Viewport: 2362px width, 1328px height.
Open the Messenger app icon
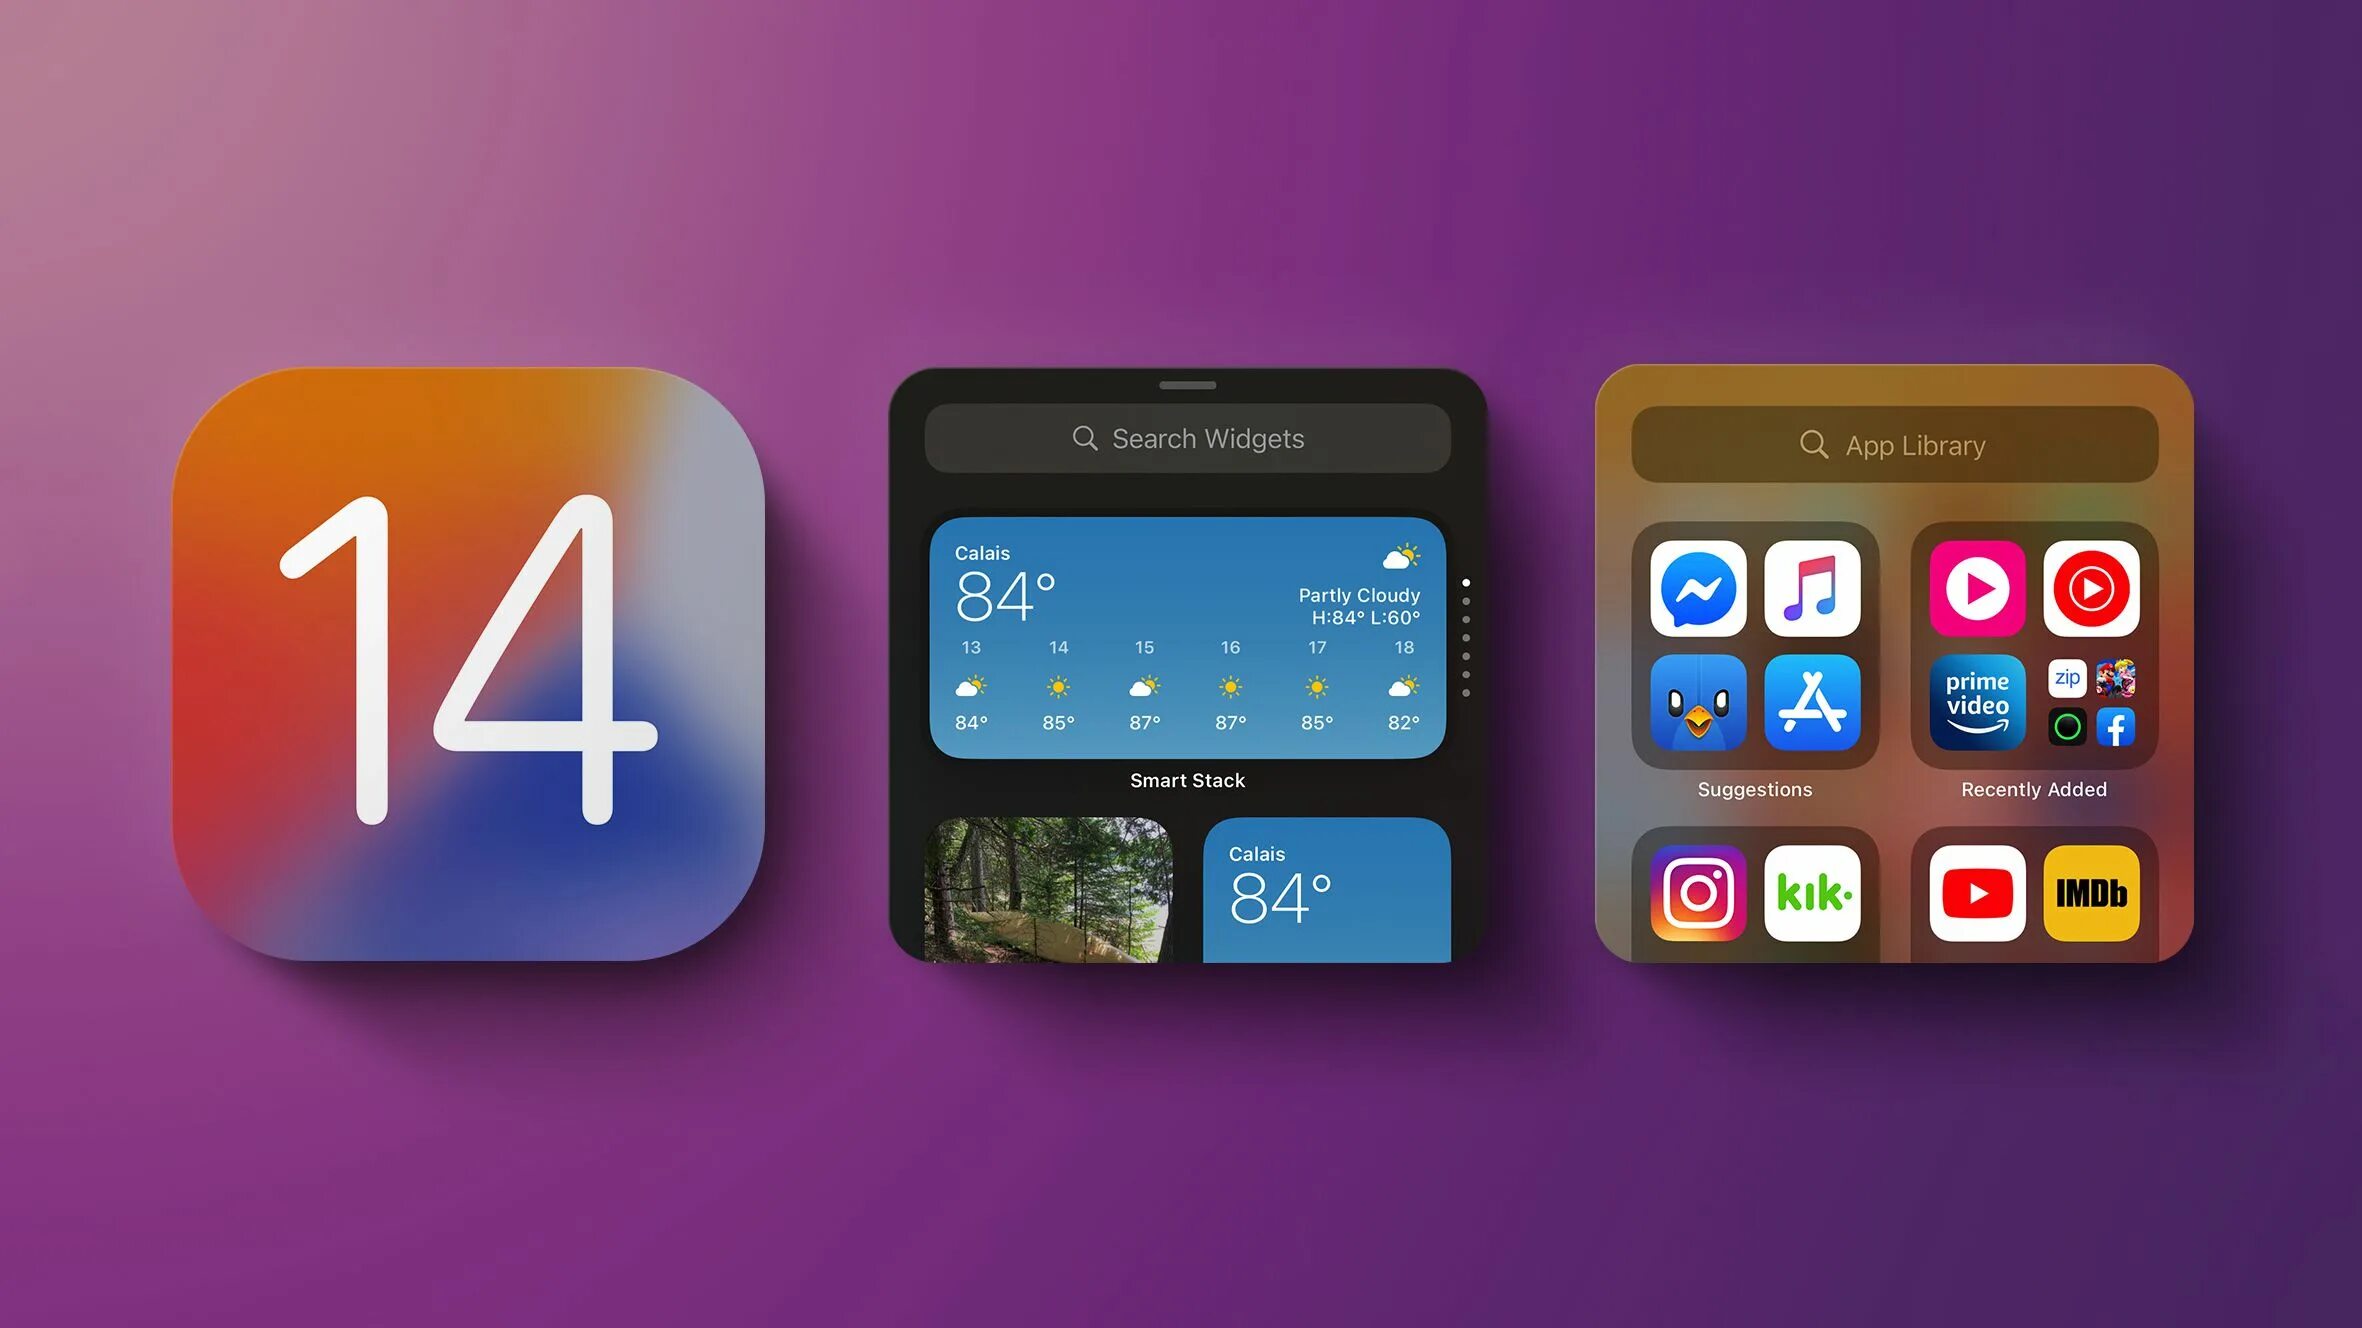tap(1697, 585)
